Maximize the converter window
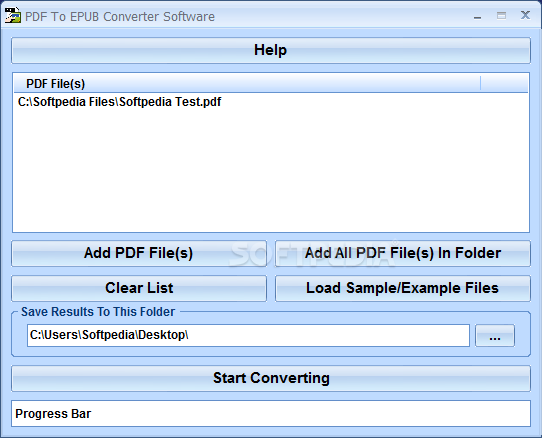This screenshot has width=542, height=438. [x=501, y=16]
